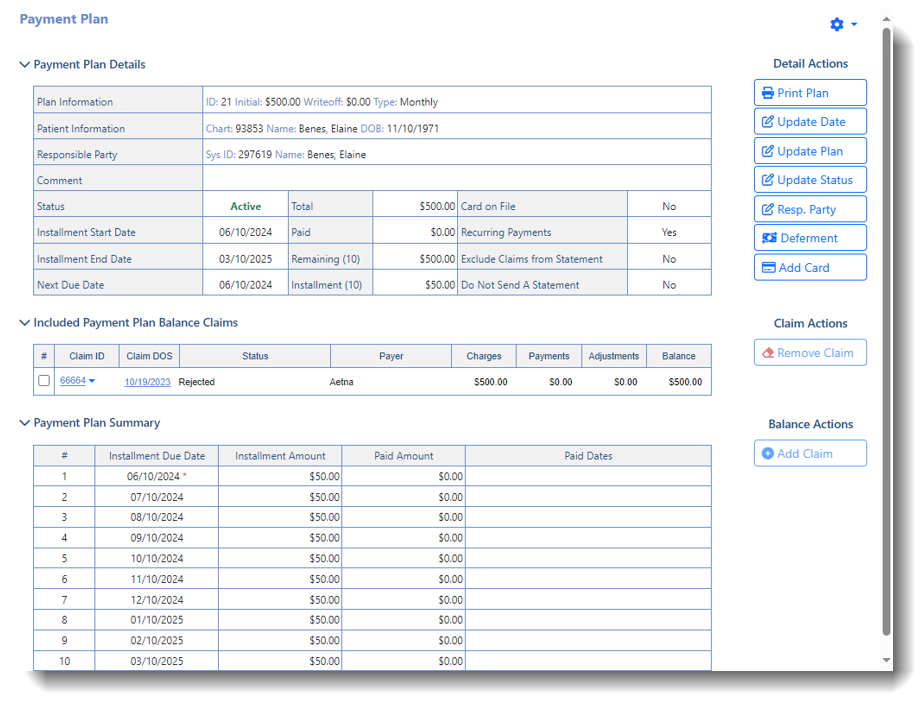The height and width of the screenshot is (706, 923).
Task: Collapse the Payment Plan Details section
Action: point(25,65)
